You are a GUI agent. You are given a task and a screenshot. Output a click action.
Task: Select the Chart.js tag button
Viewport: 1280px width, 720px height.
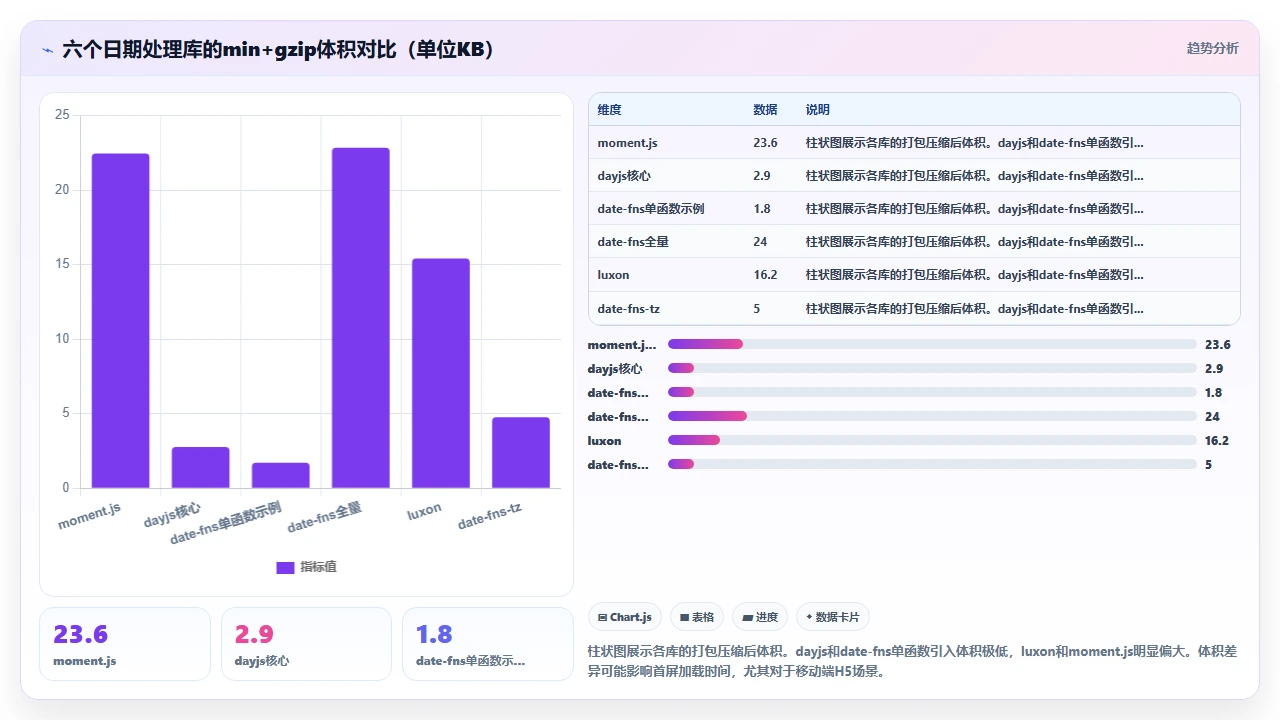[x=624, y=617]
